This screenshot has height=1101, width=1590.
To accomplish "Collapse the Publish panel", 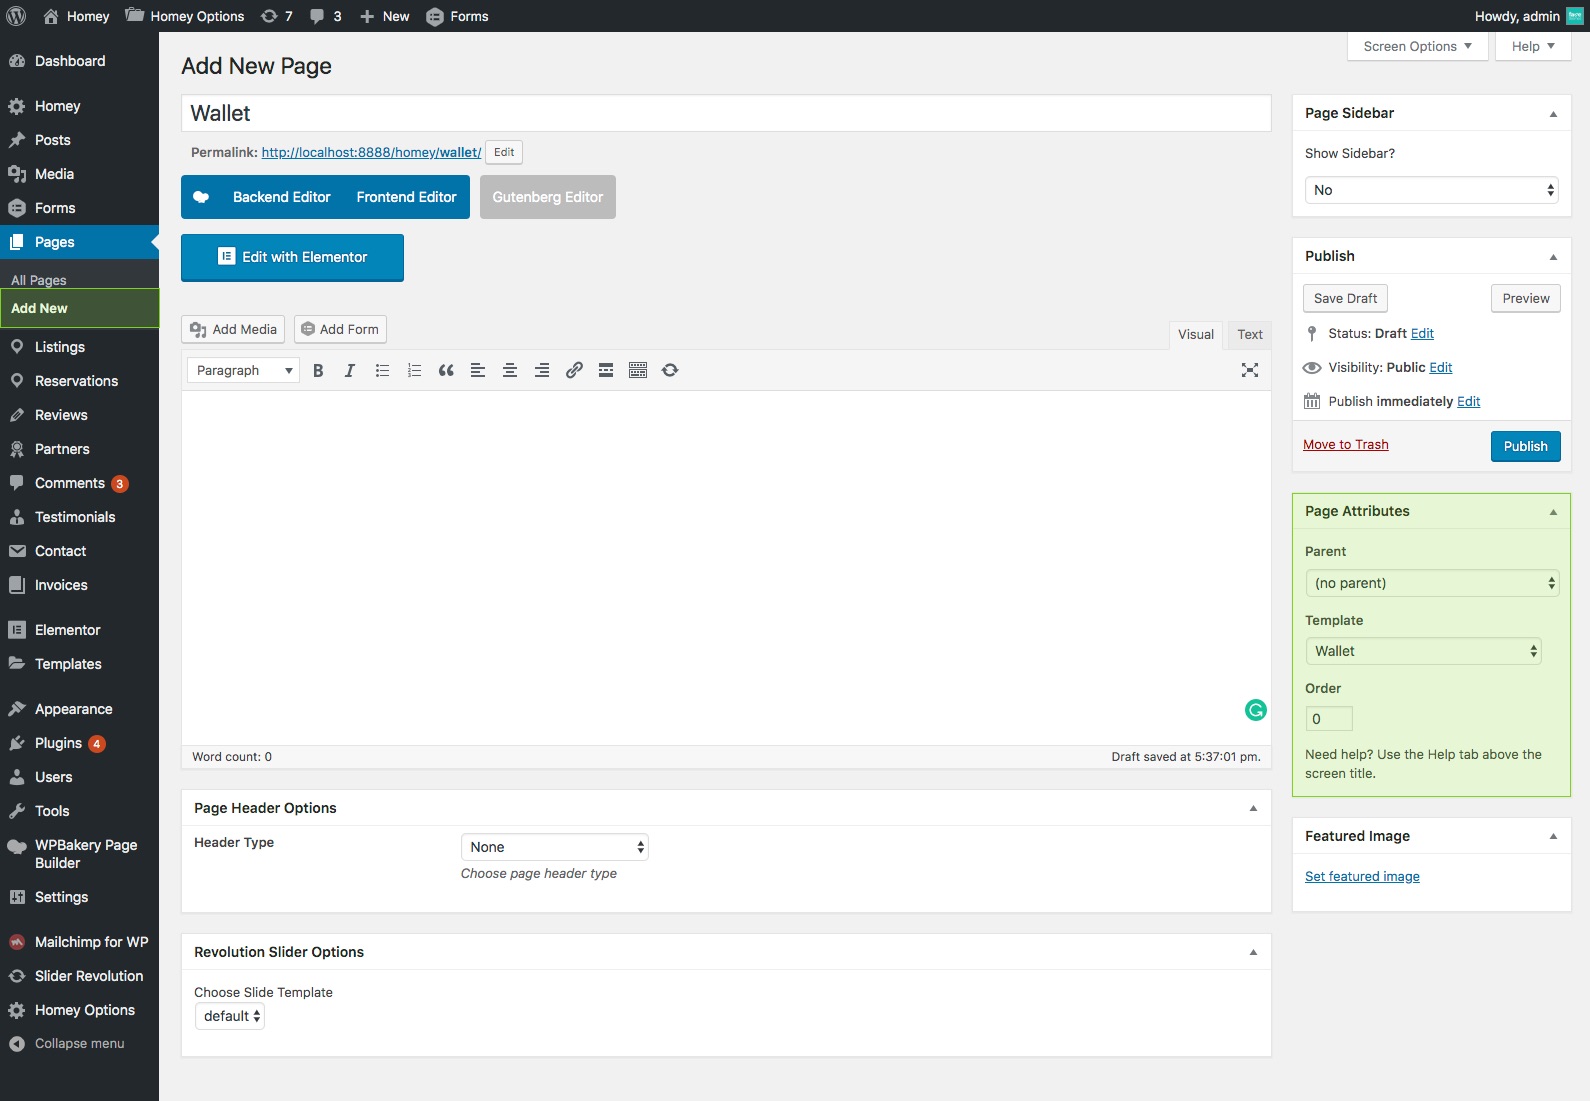I will [1553, 257].
